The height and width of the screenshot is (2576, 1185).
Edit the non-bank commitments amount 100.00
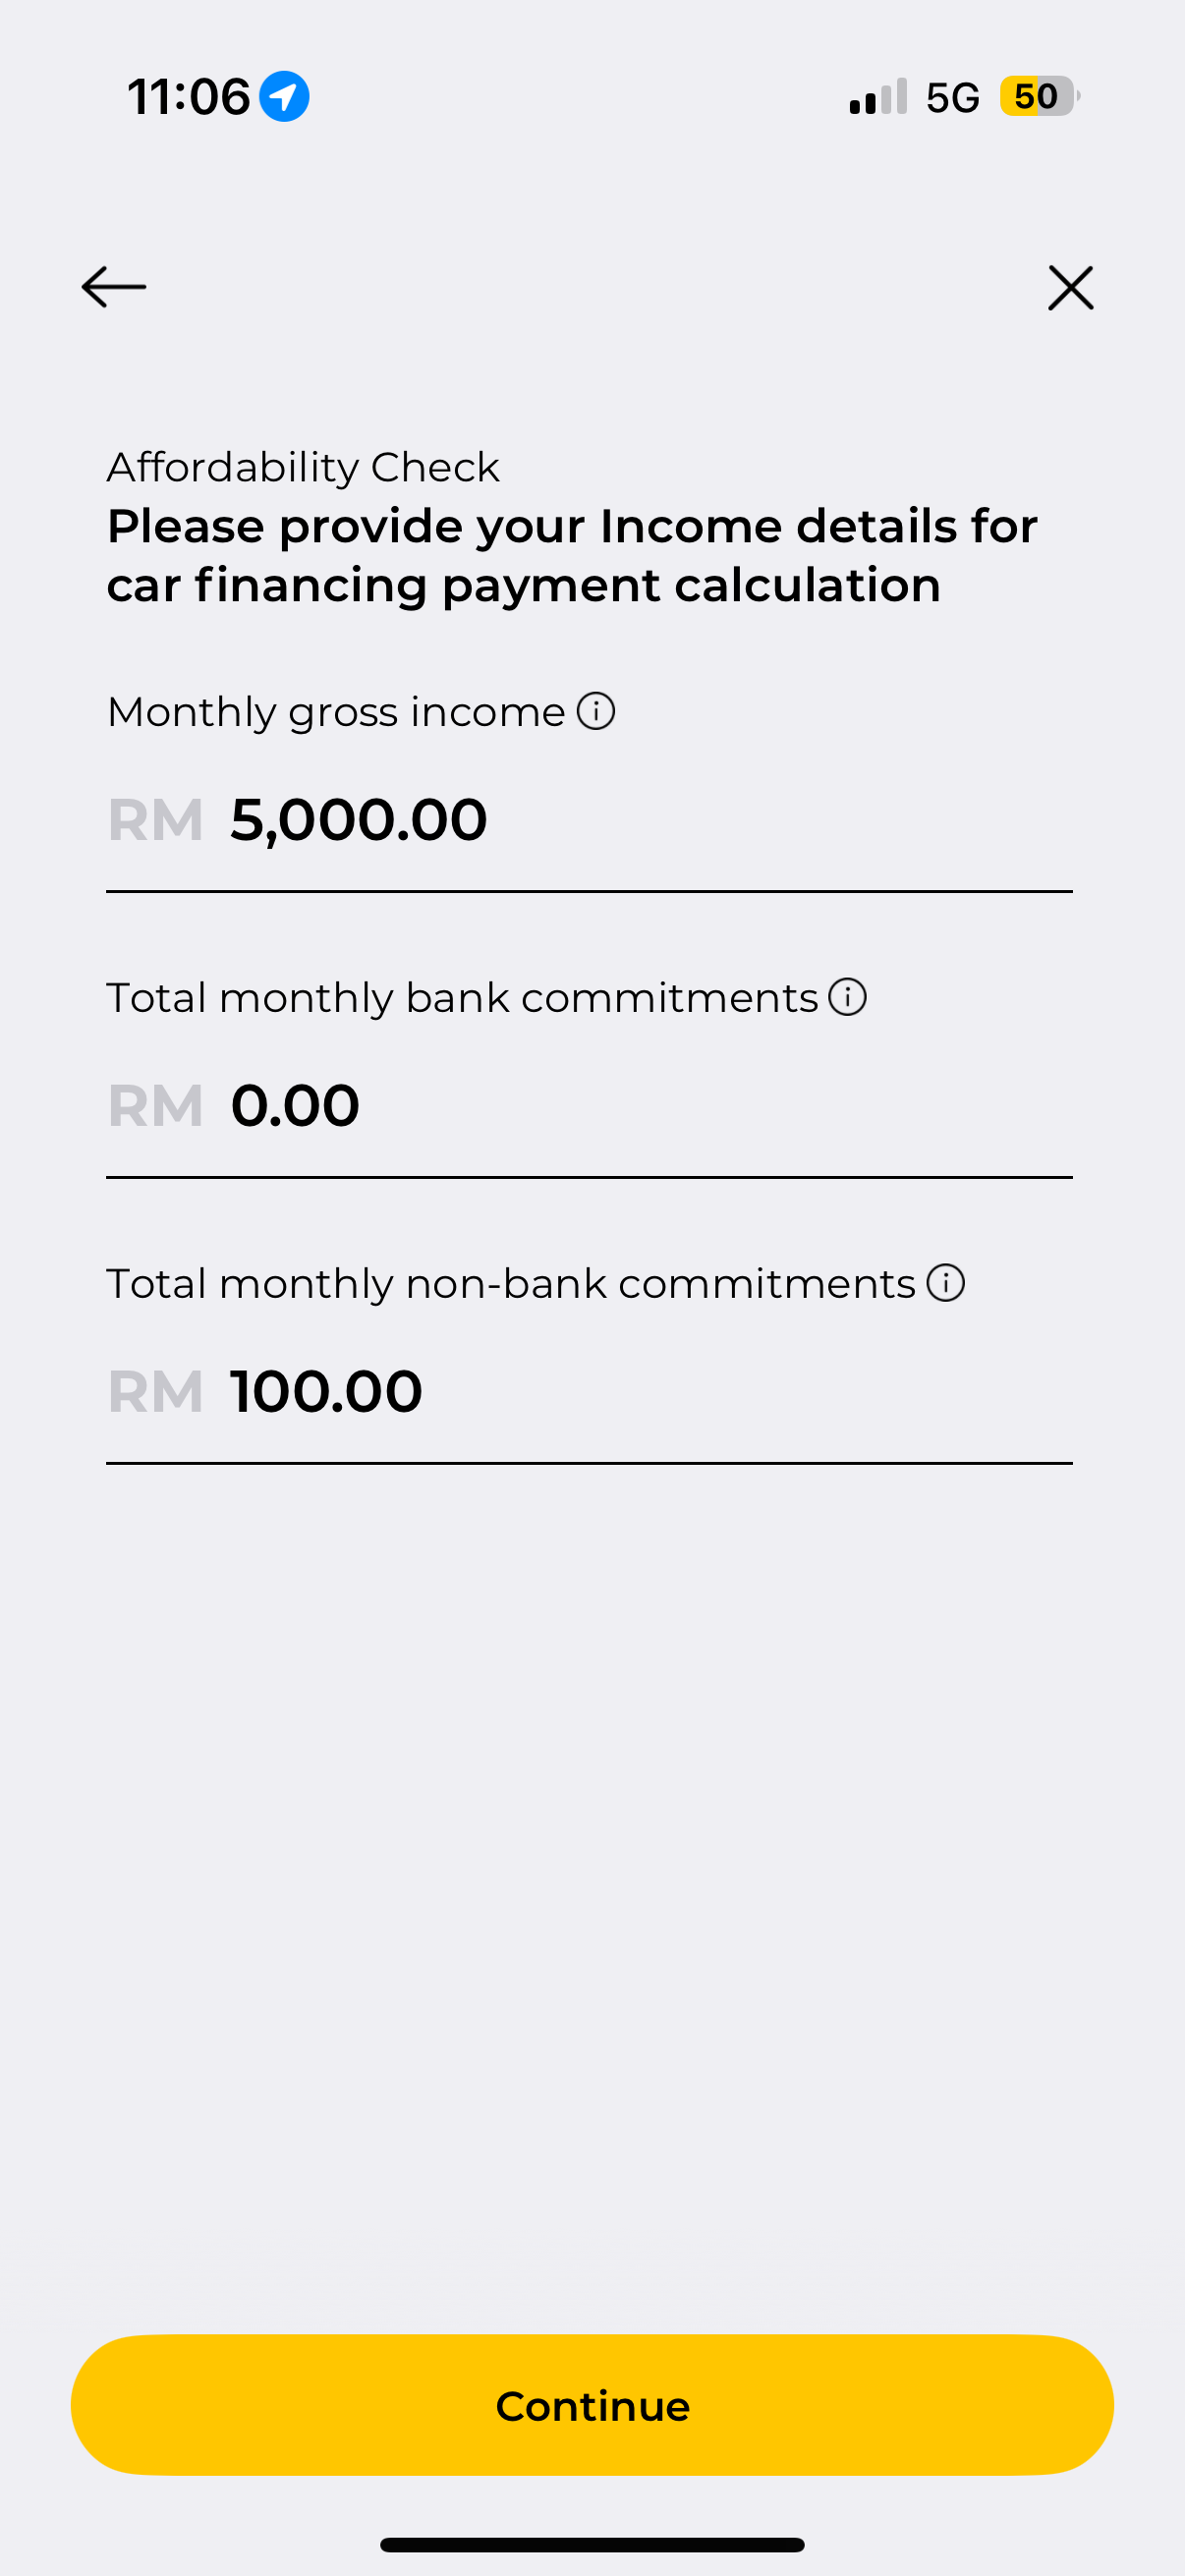tap(326, 1392)
